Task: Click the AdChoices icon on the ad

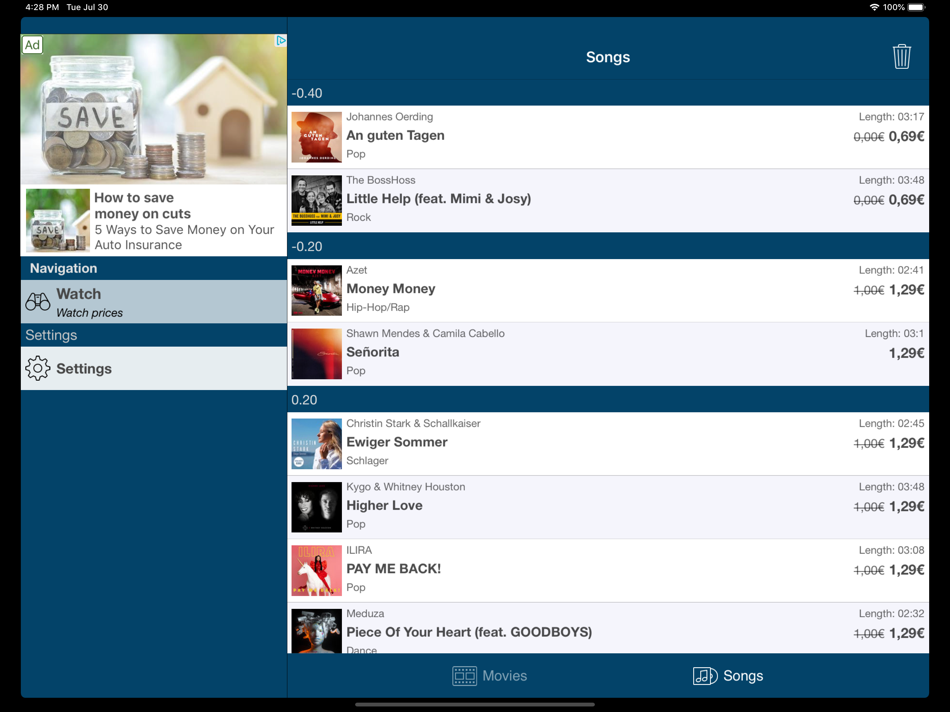Action: pyautogui.click(x=281, y=41)
